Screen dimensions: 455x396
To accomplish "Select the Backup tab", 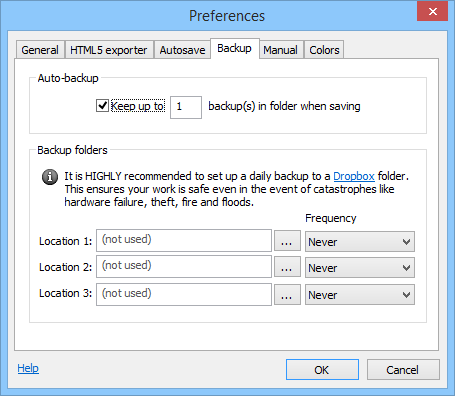I will pos(235,49).
